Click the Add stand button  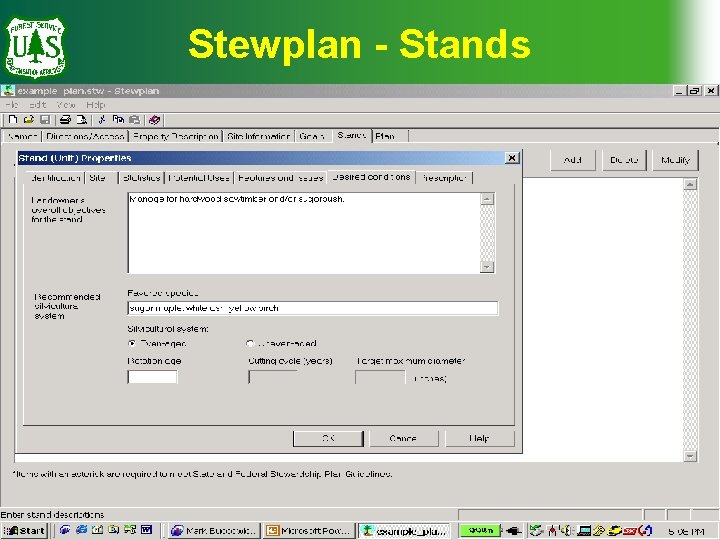573,160
